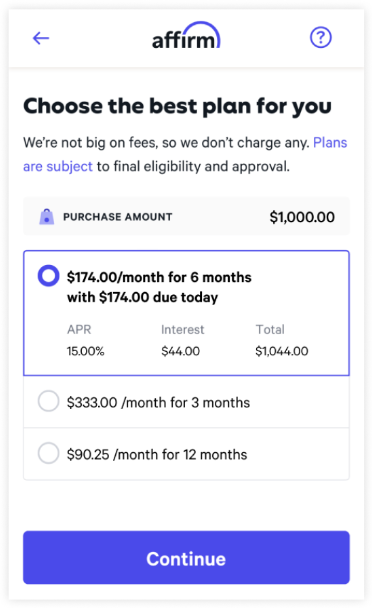This screenshot has height=610, width=372.
Task: Expand the $90.25 /month for 12 months row
Action: [x=186, y=454]
